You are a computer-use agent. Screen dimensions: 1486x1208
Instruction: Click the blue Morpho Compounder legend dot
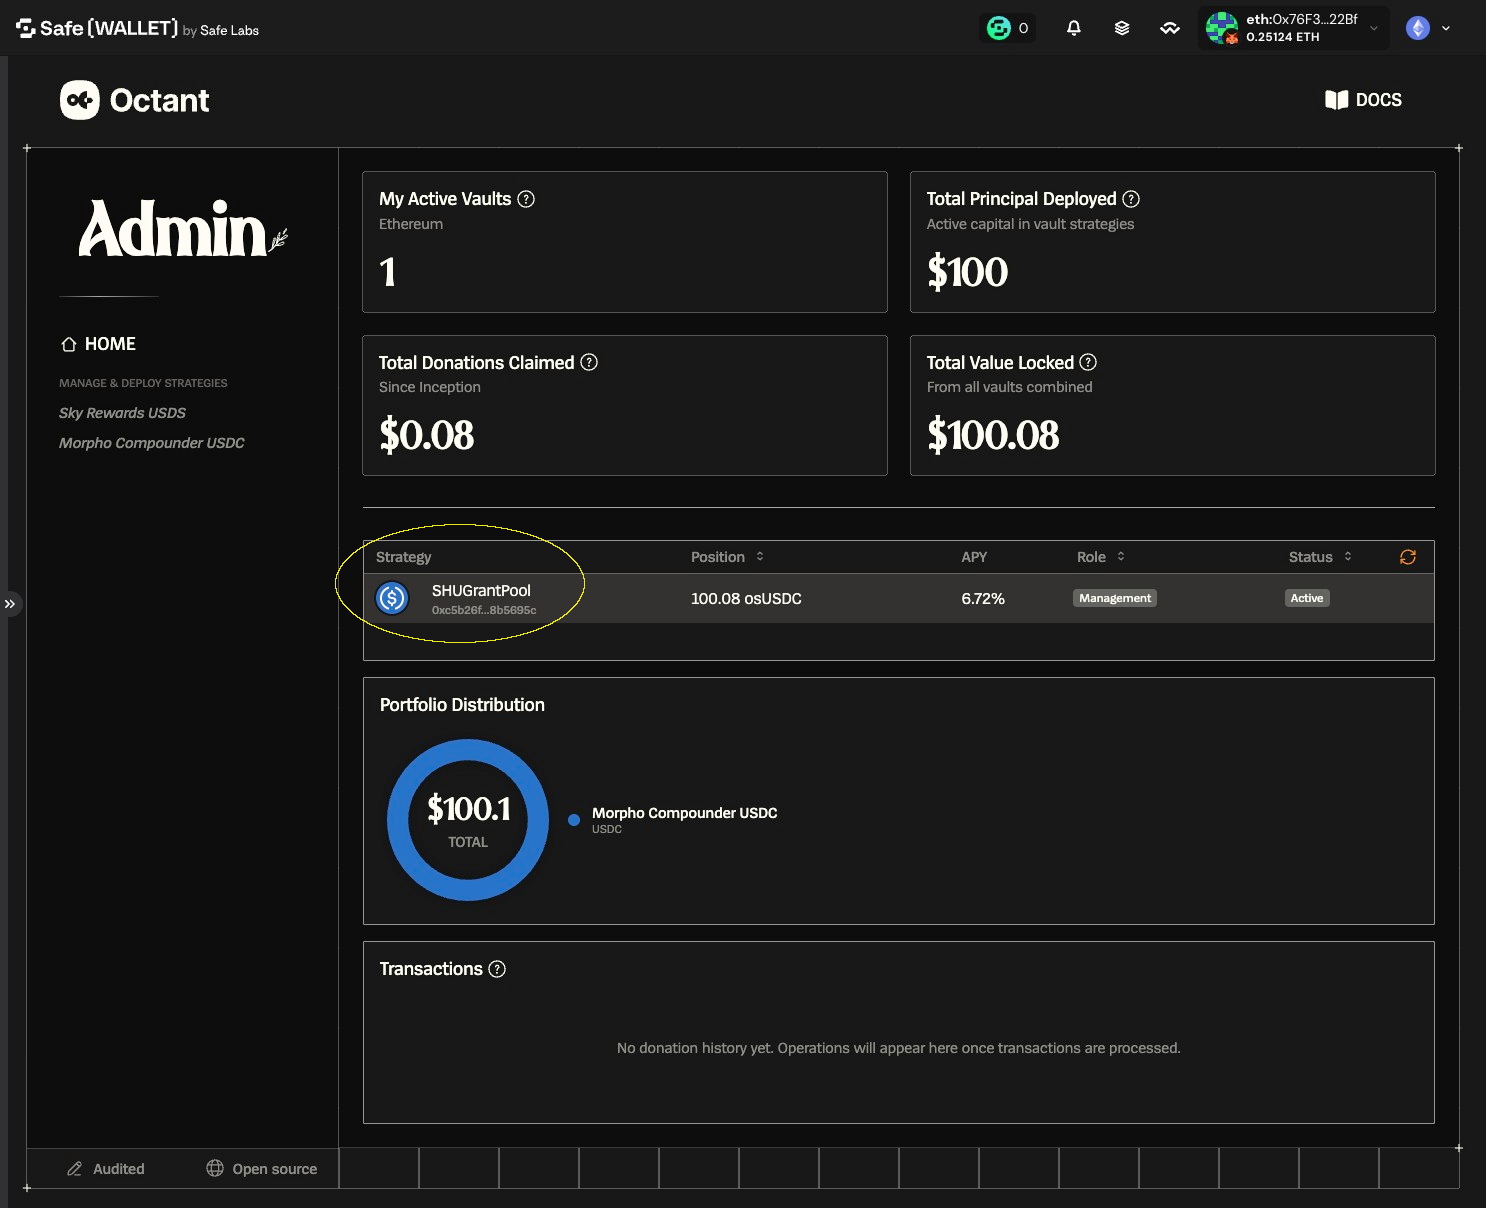pyautogui.click(x=574, y=820)
